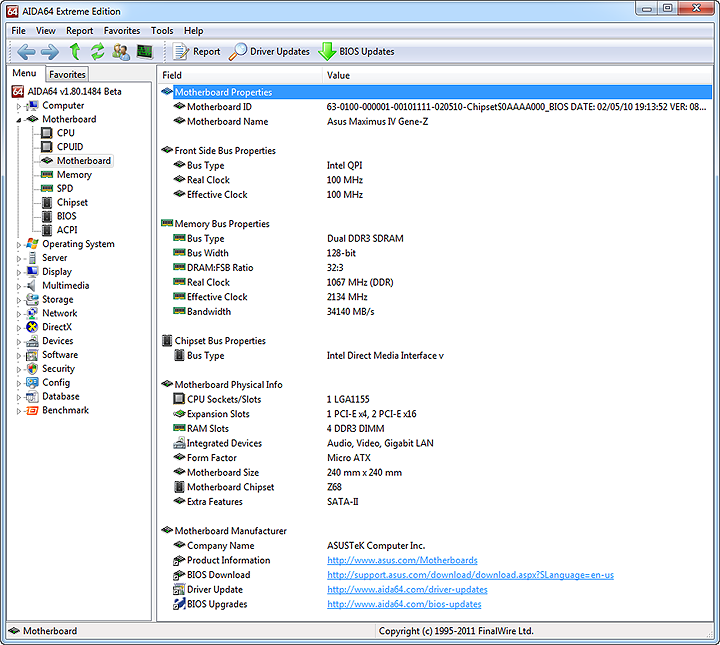
Task: Expand the Storage tree node
Action: [x=19, y=300]
